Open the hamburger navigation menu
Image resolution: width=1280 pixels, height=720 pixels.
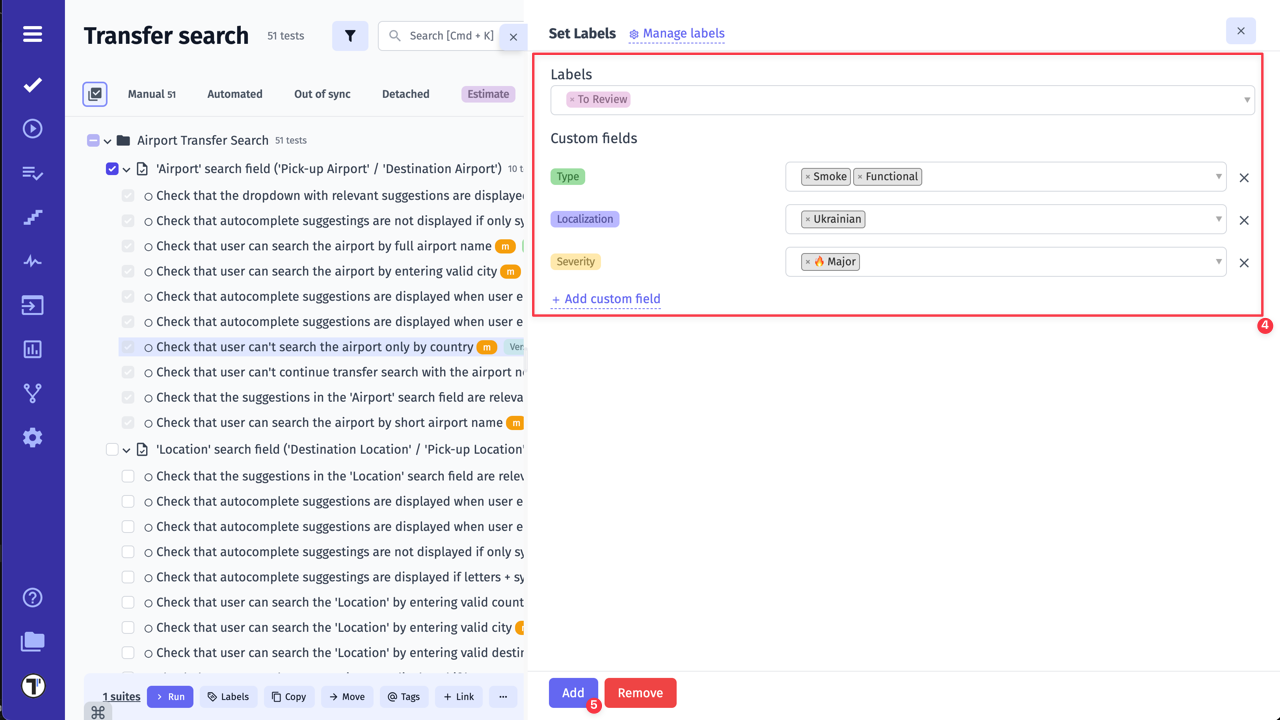[33, 33]
